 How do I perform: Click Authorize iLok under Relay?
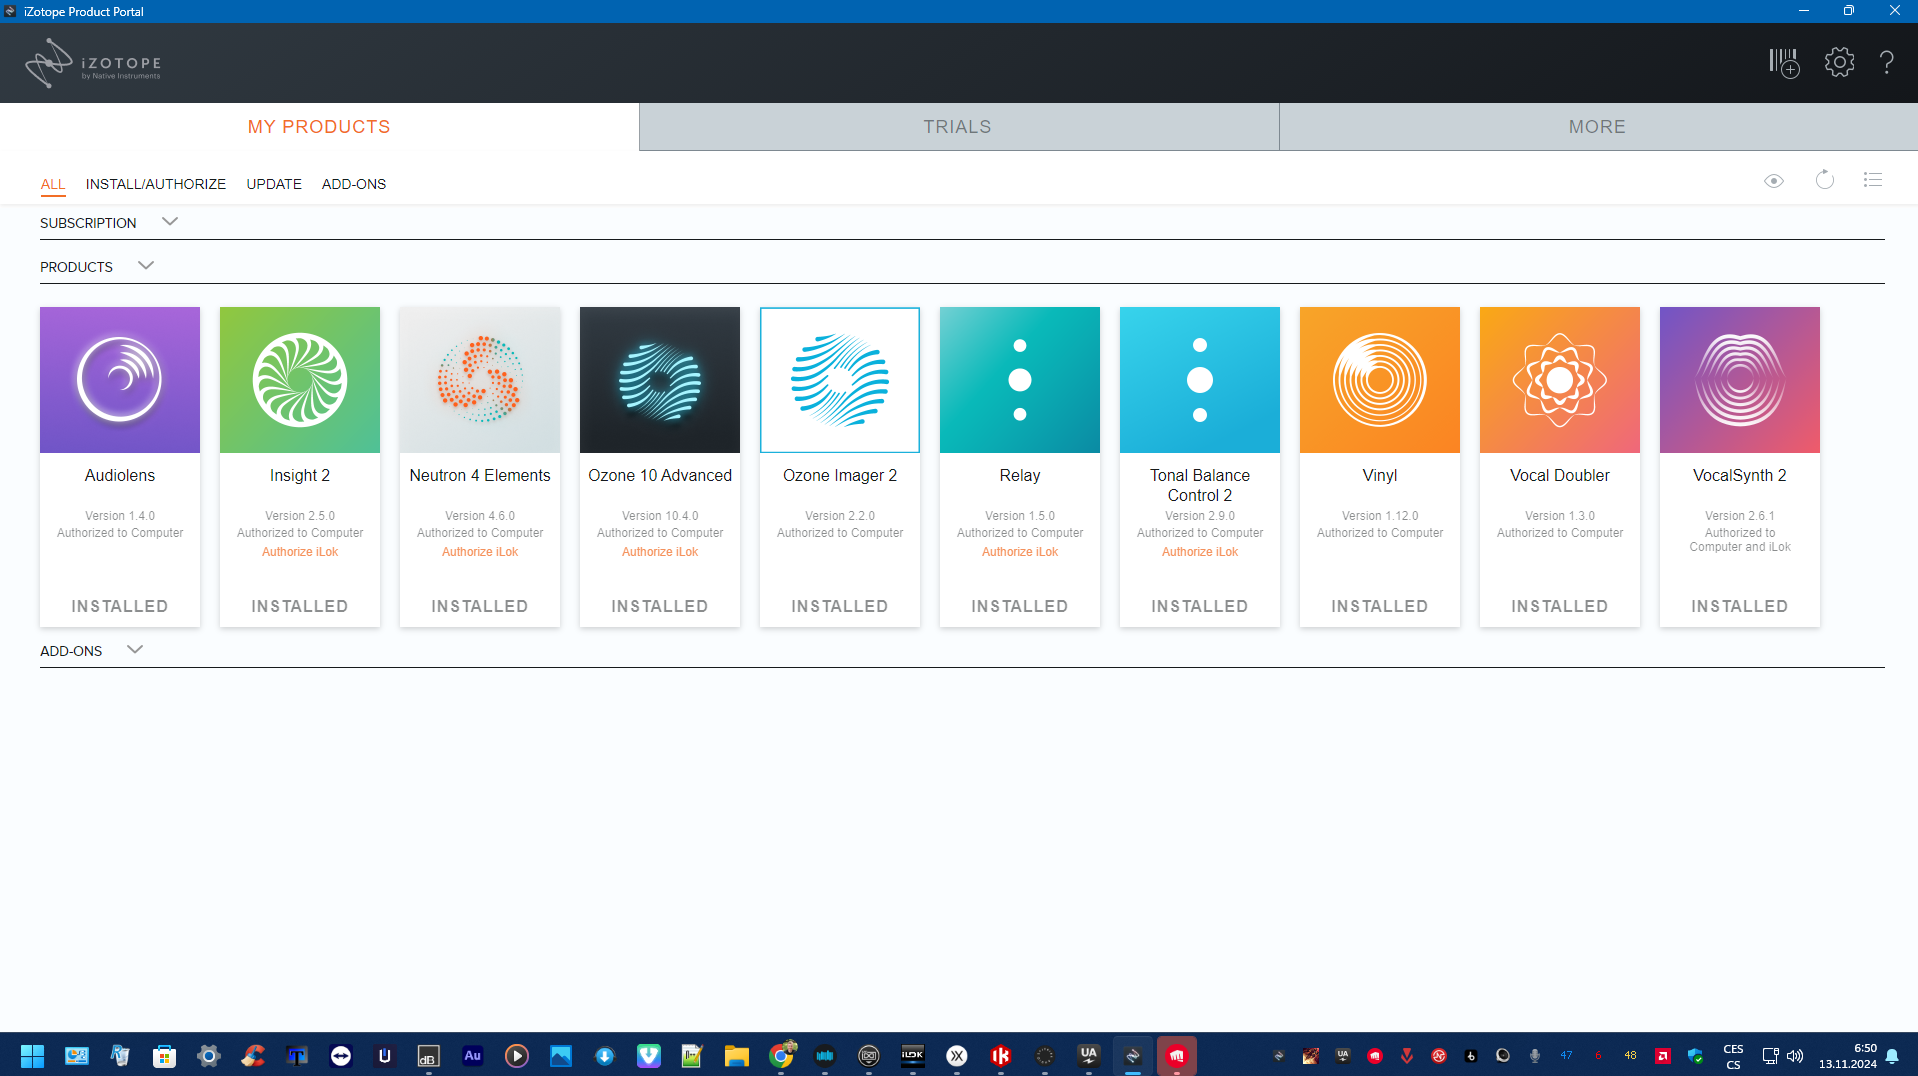click(x=1020, y=552)
